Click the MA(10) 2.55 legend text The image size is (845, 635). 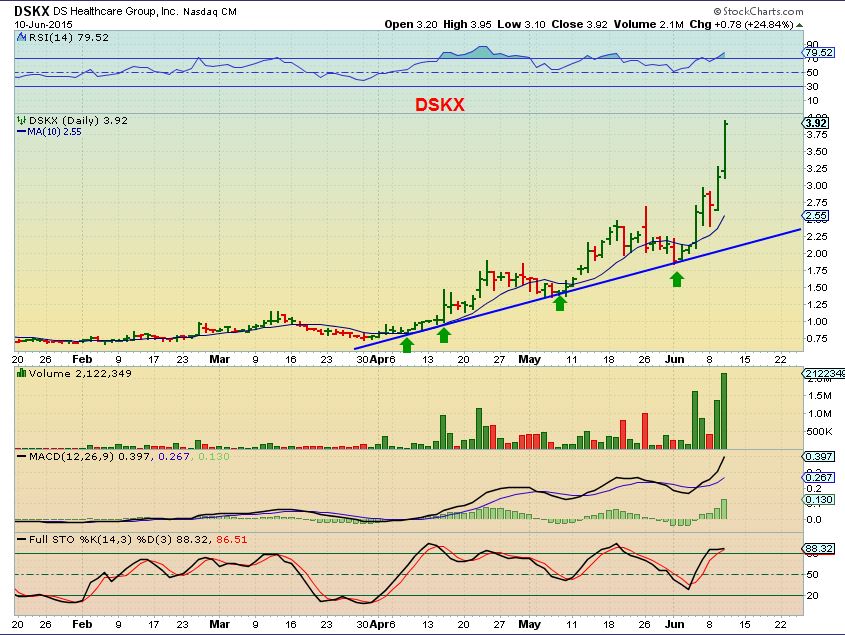click(x=54, y=132)
